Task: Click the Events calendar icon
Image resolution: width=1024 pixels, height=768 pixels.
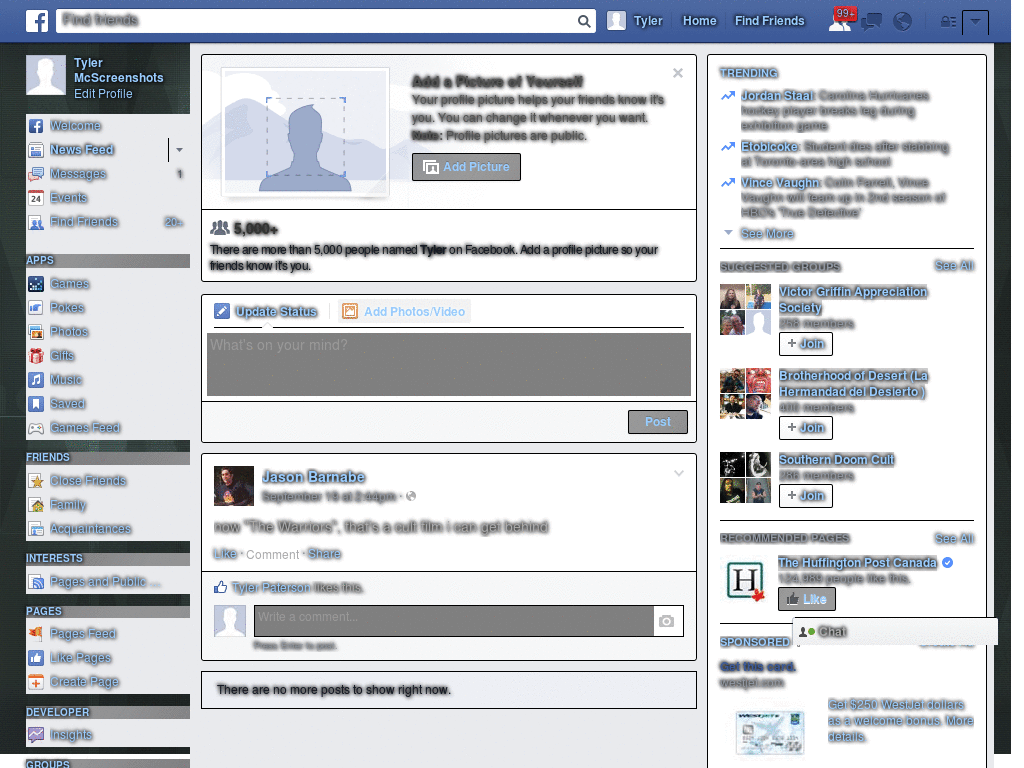Action: coord(36,198)
